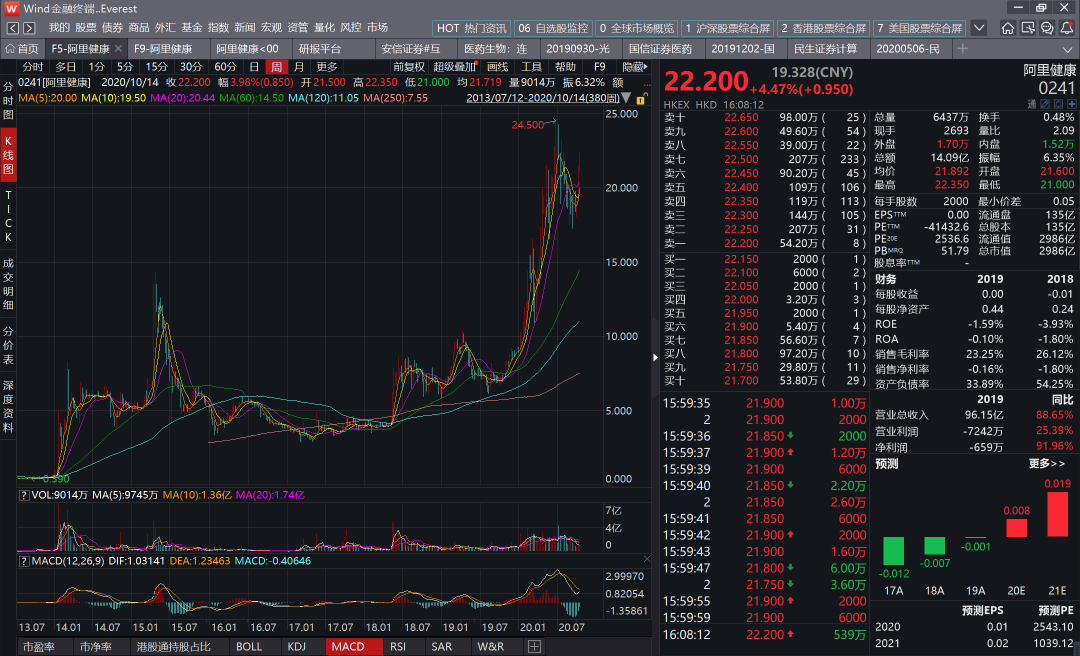Click the screenshot scissors icon

[1028, 28]
